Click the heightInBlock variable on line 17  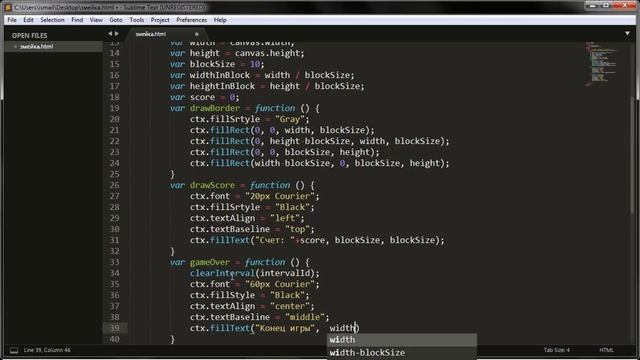point(222,86)
